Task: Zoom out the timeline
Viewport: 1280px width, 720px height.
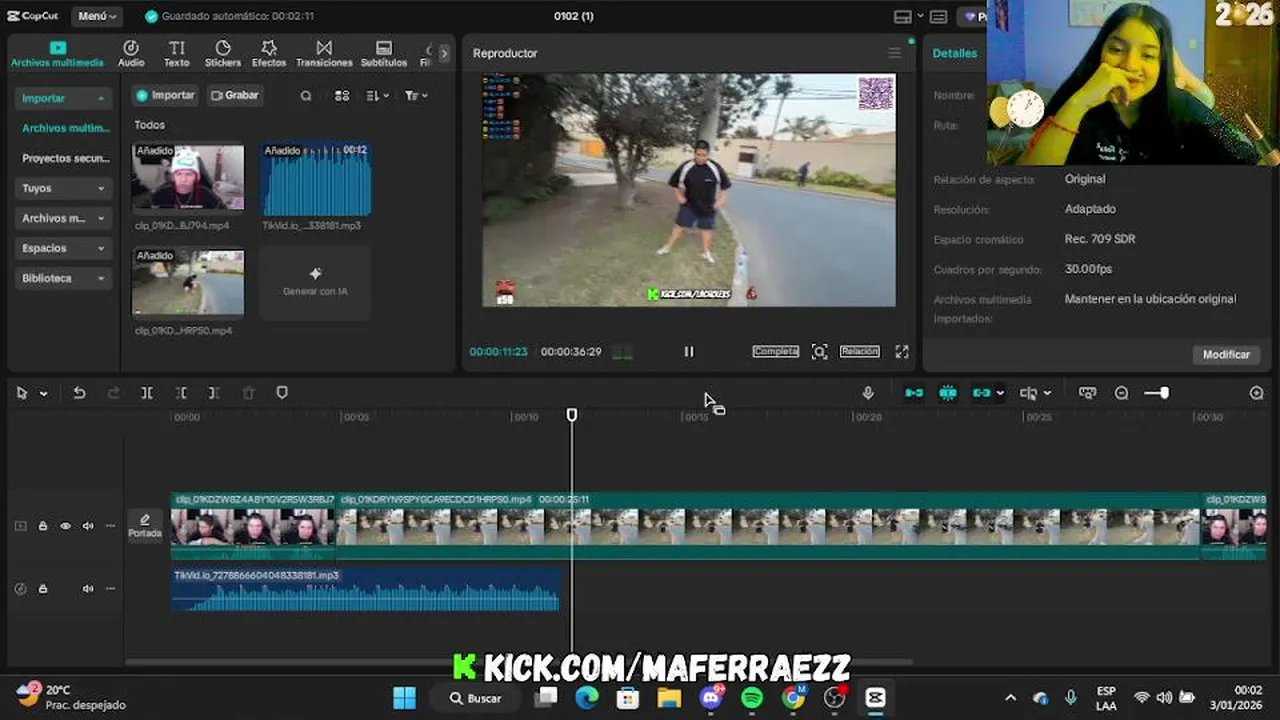Action: [1122, 393]
